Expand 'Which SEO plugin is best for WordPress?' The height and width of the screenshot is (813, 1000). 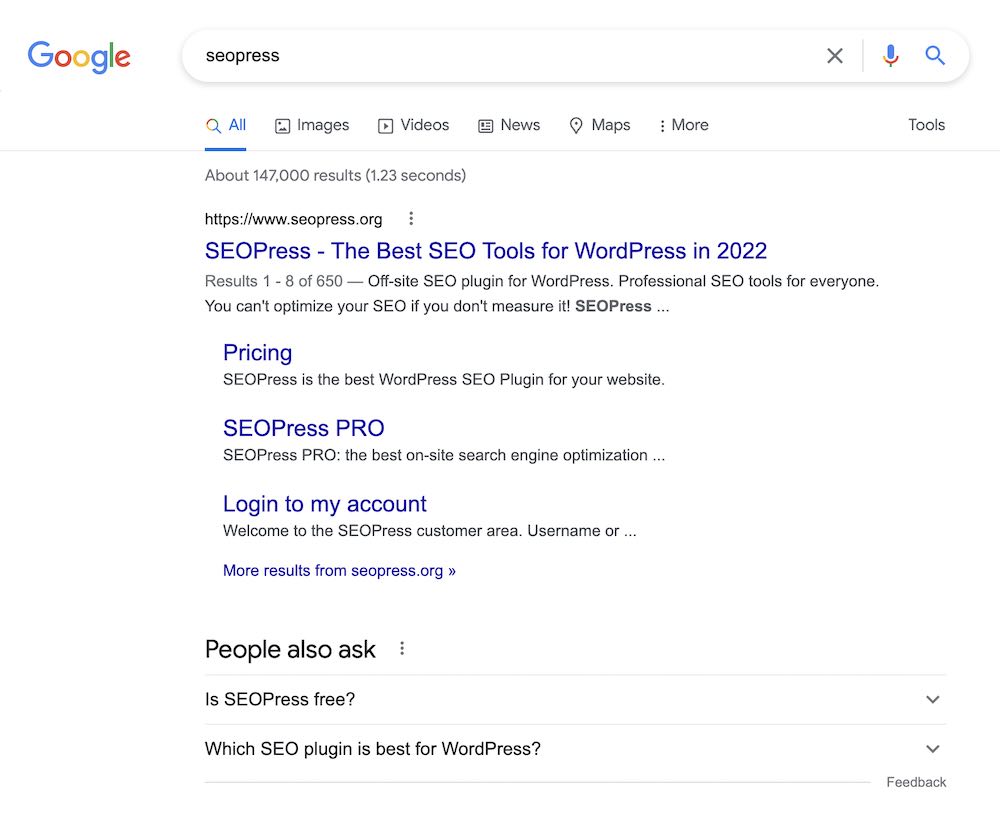[x=575, y=749]
